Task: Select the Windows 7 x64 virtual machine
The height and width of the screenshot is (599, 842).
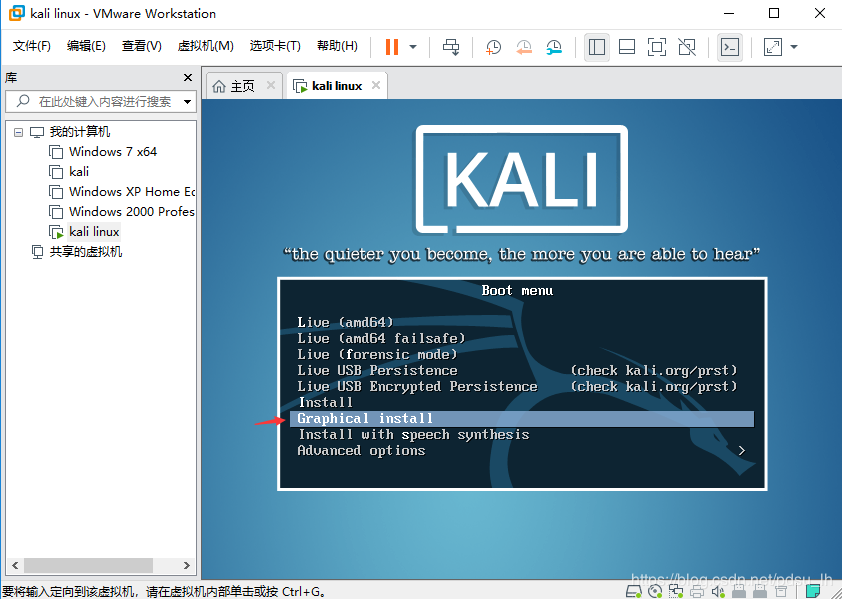Action: coord(113,152)
